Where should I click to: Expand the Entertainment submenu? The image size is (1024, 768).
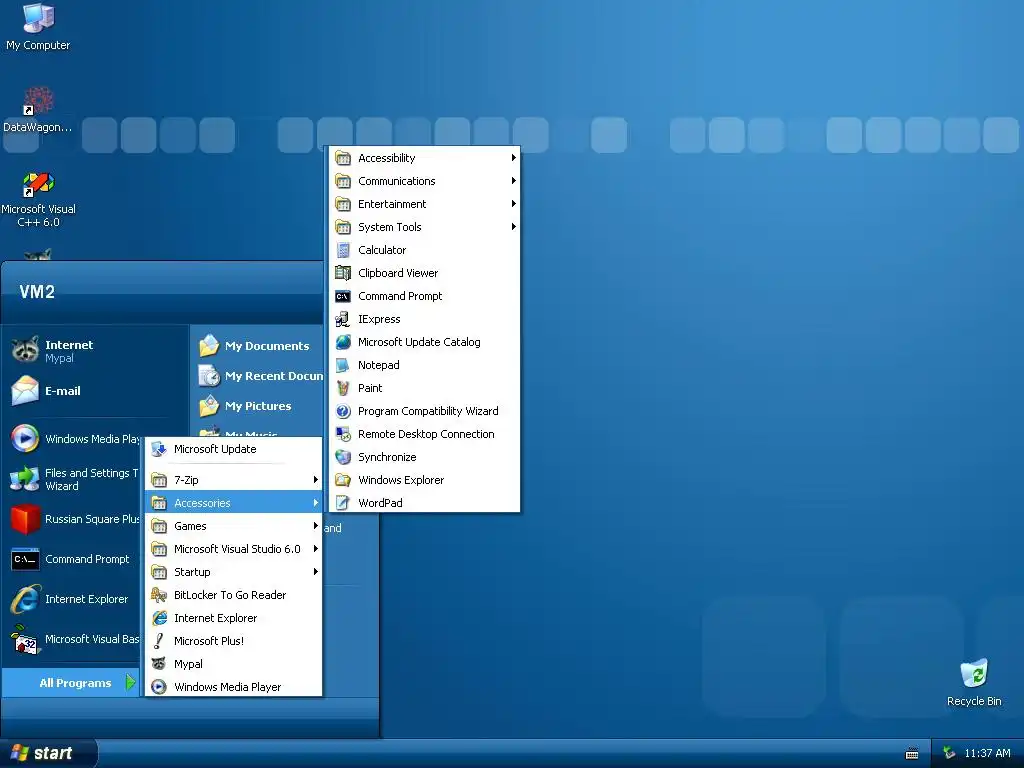[424, 204]
